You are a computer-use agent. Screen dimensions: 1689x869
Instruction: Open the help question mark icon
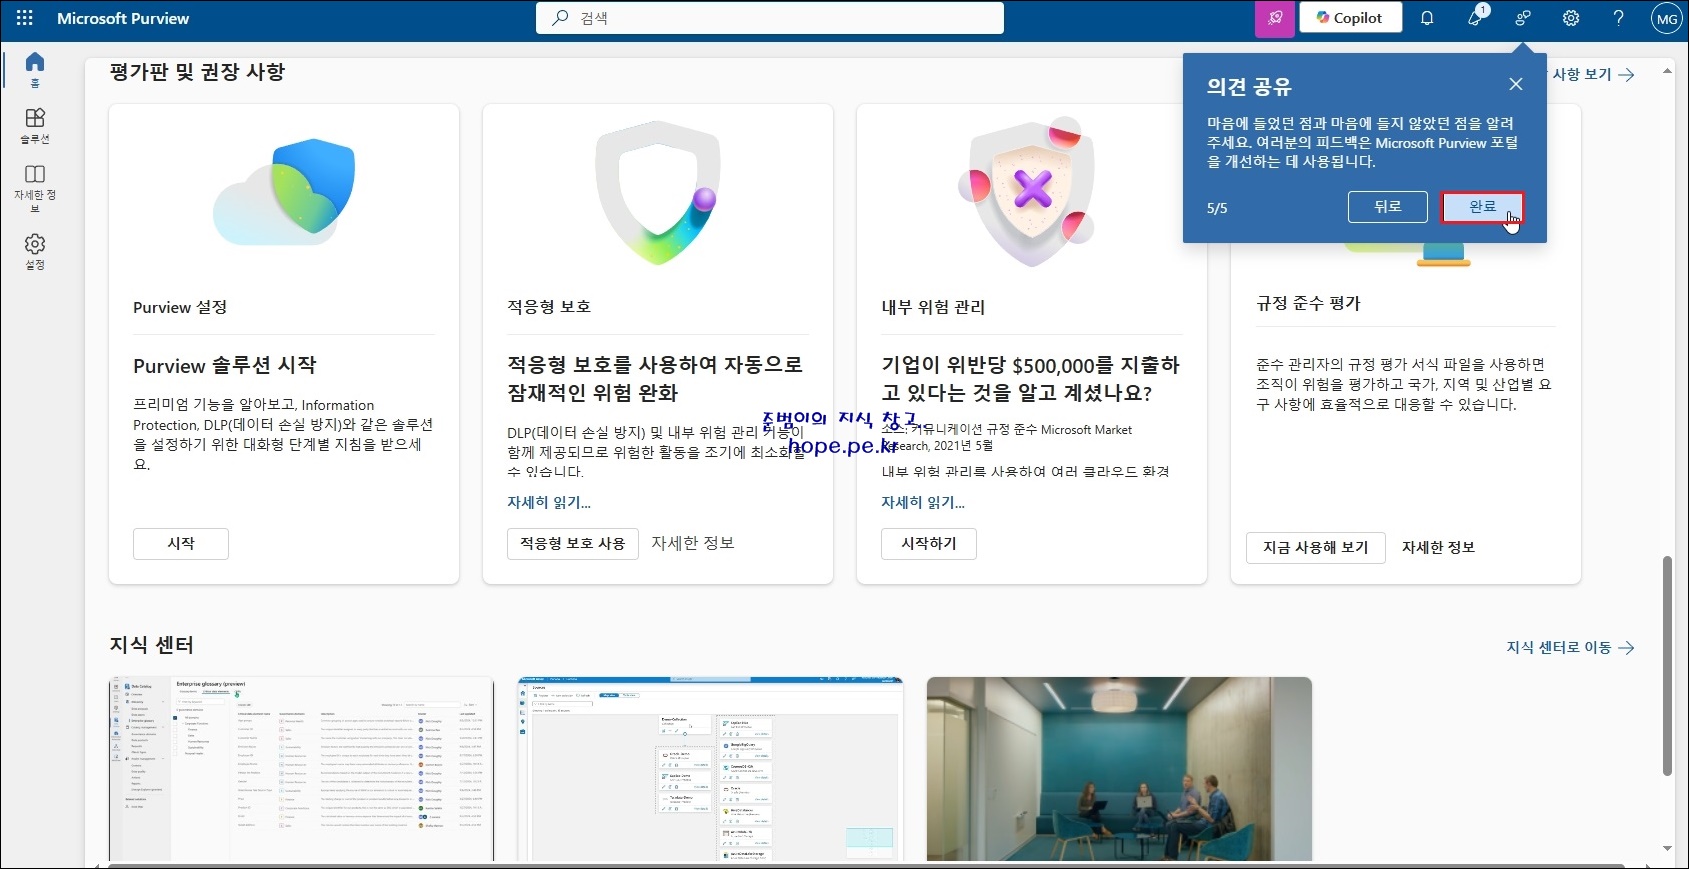click(1618, 18)
